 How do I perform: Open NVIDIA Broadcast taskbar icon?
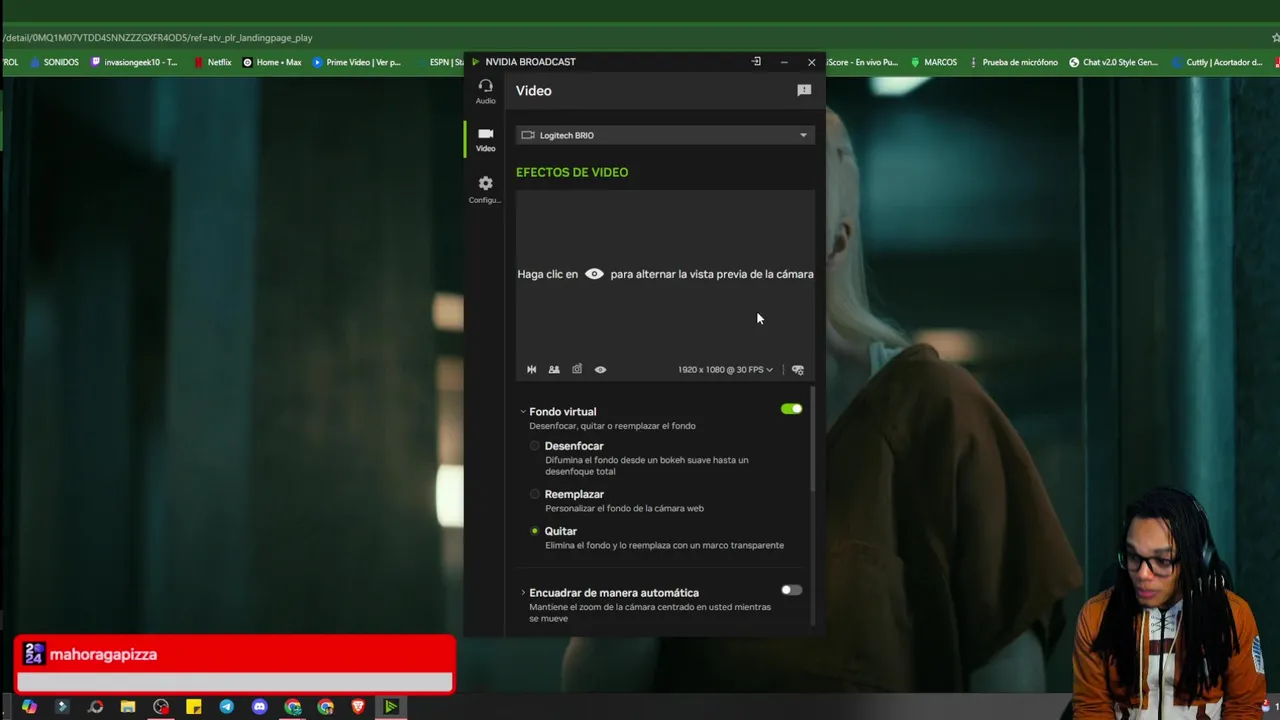[391, 707]
